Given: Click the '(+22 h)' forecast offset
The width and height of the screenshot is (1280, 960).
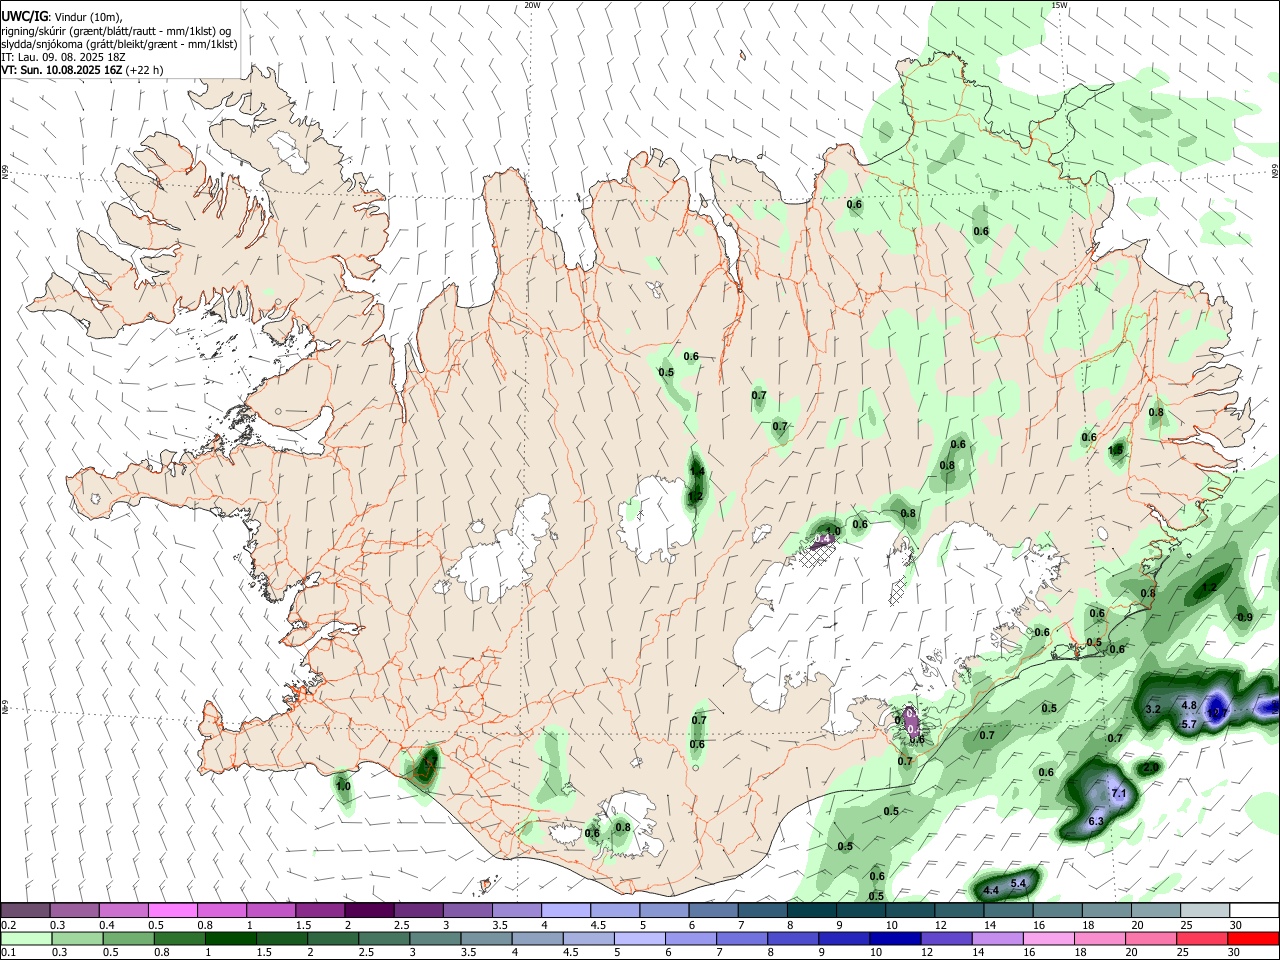Looking at the screenshot, I should point(145,70).
